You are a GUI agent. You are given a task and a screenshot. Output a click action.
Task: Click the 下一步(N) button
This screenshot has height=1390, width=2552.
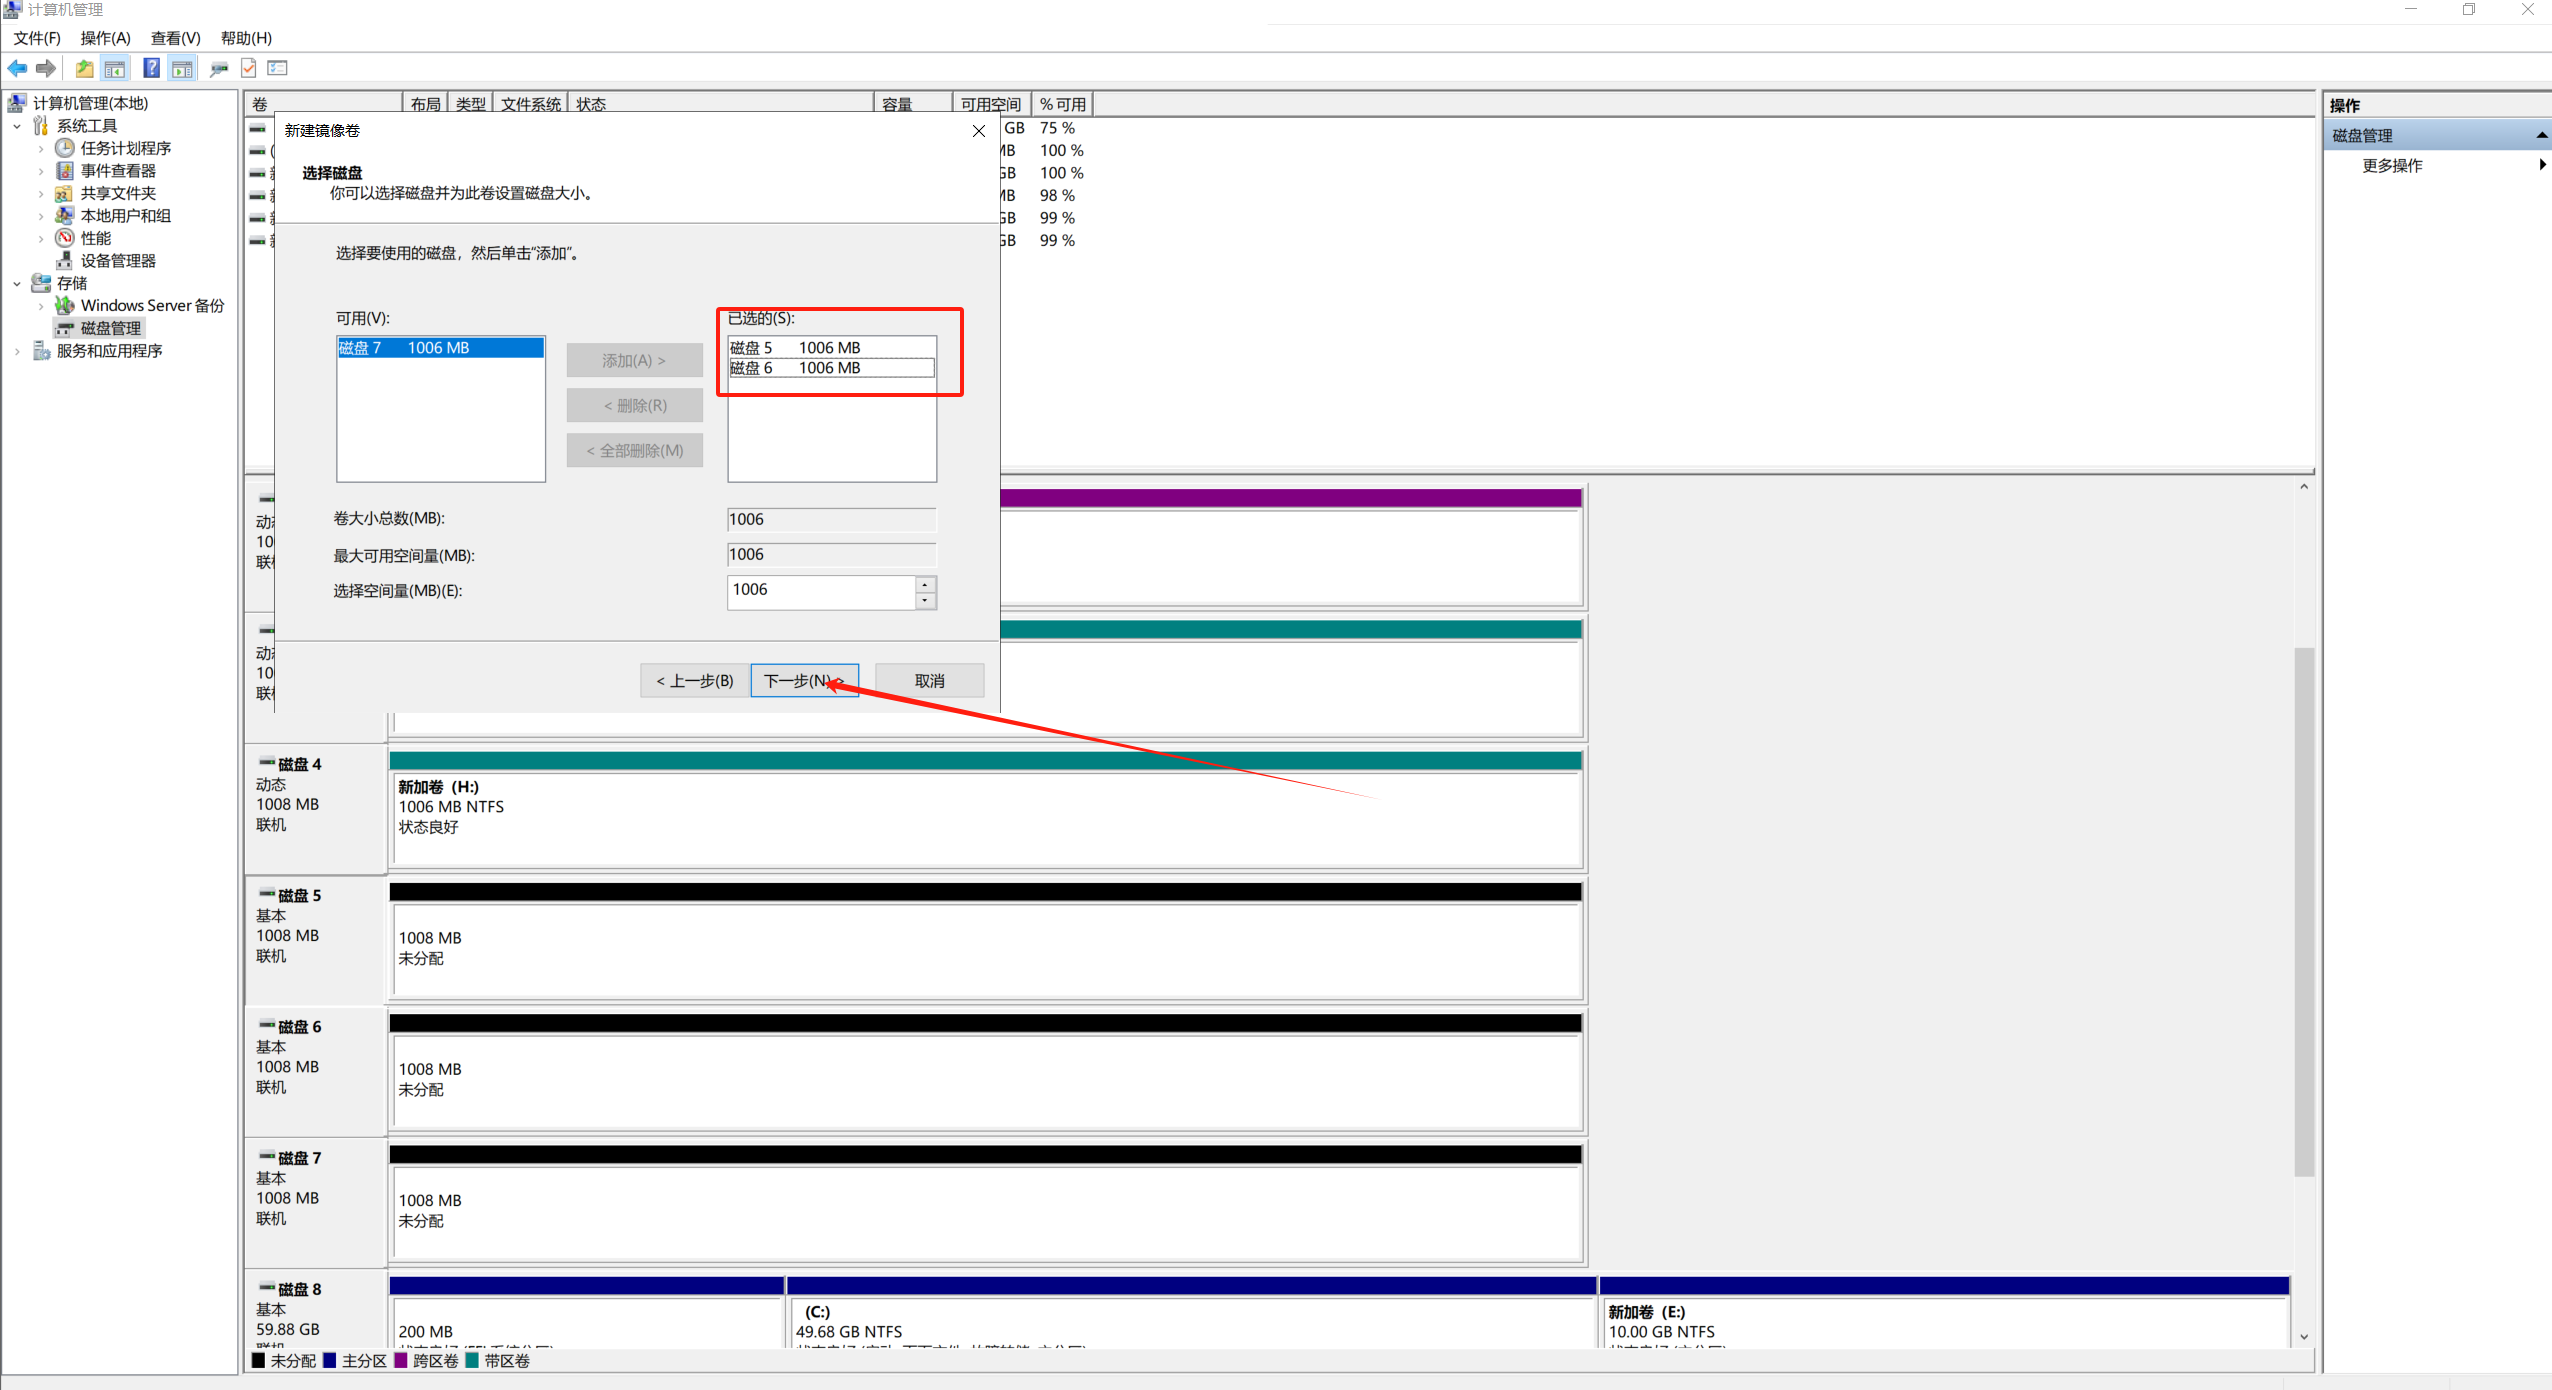(x=804, y=681)
